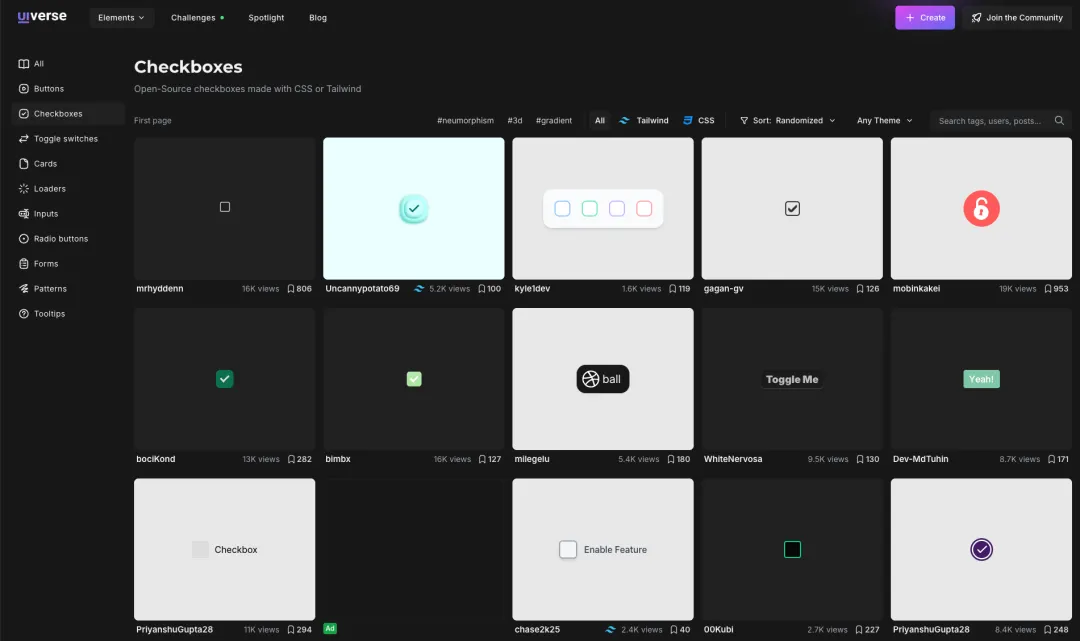Toggle the 'Checkbox' labeled preview by PriyanshuGupta28
Screen dimensions: 1080x641
pyautogui.click(x=201, y=549)
